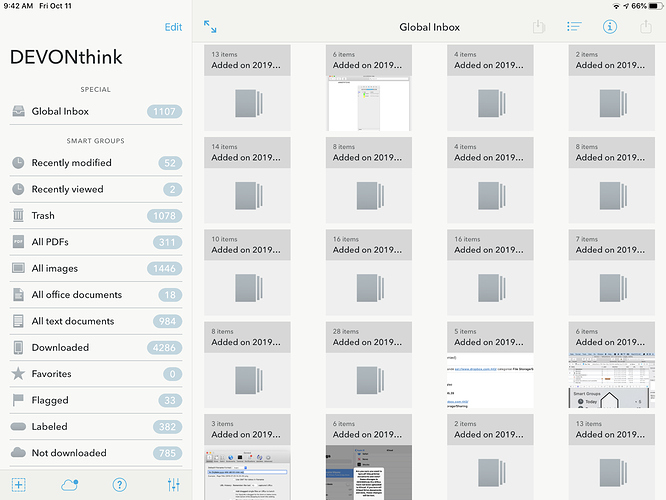Open the Downloaded smart group label
This screenshot has height=500, width=666.
[60, 347]
